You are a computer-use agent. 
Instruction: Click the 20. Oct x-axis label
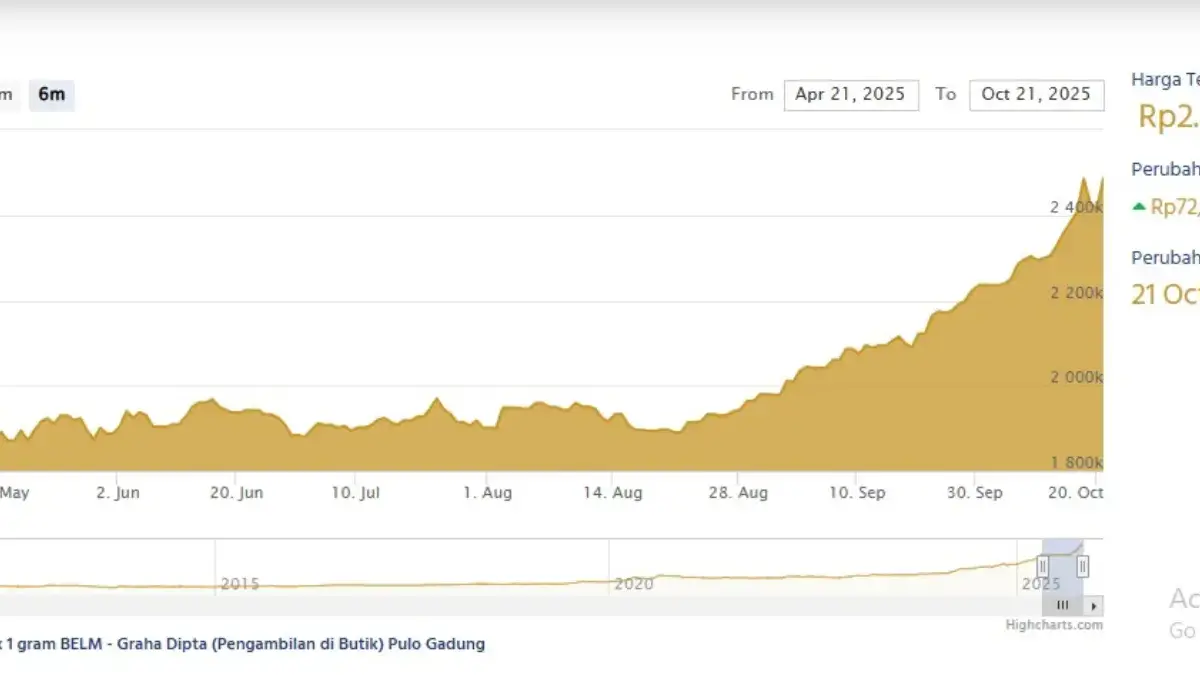(1074, 493)
